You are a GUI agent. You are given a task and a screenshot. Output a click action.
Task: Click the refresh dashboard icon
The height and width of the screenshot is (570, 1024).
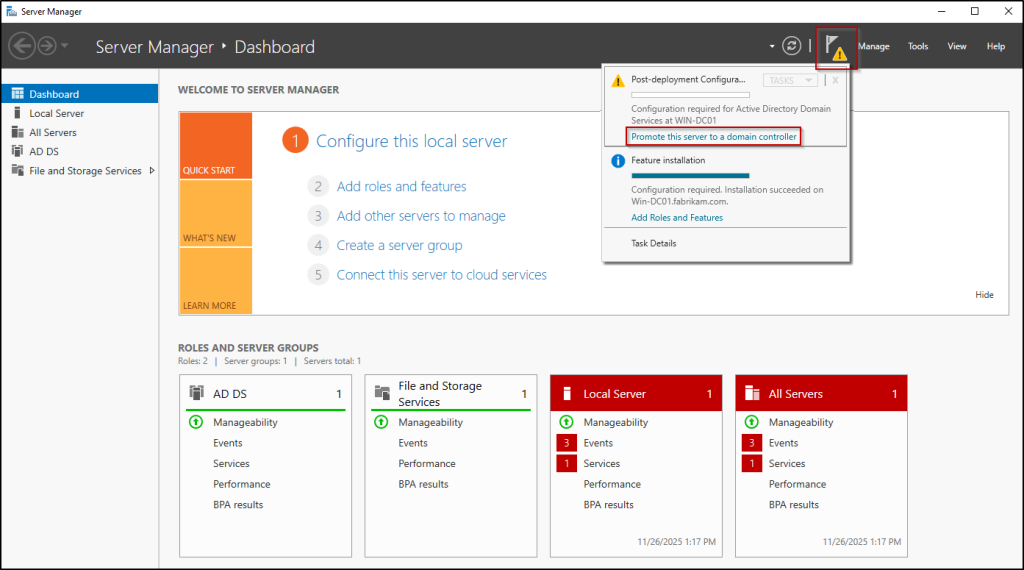(x=792, y=46)
